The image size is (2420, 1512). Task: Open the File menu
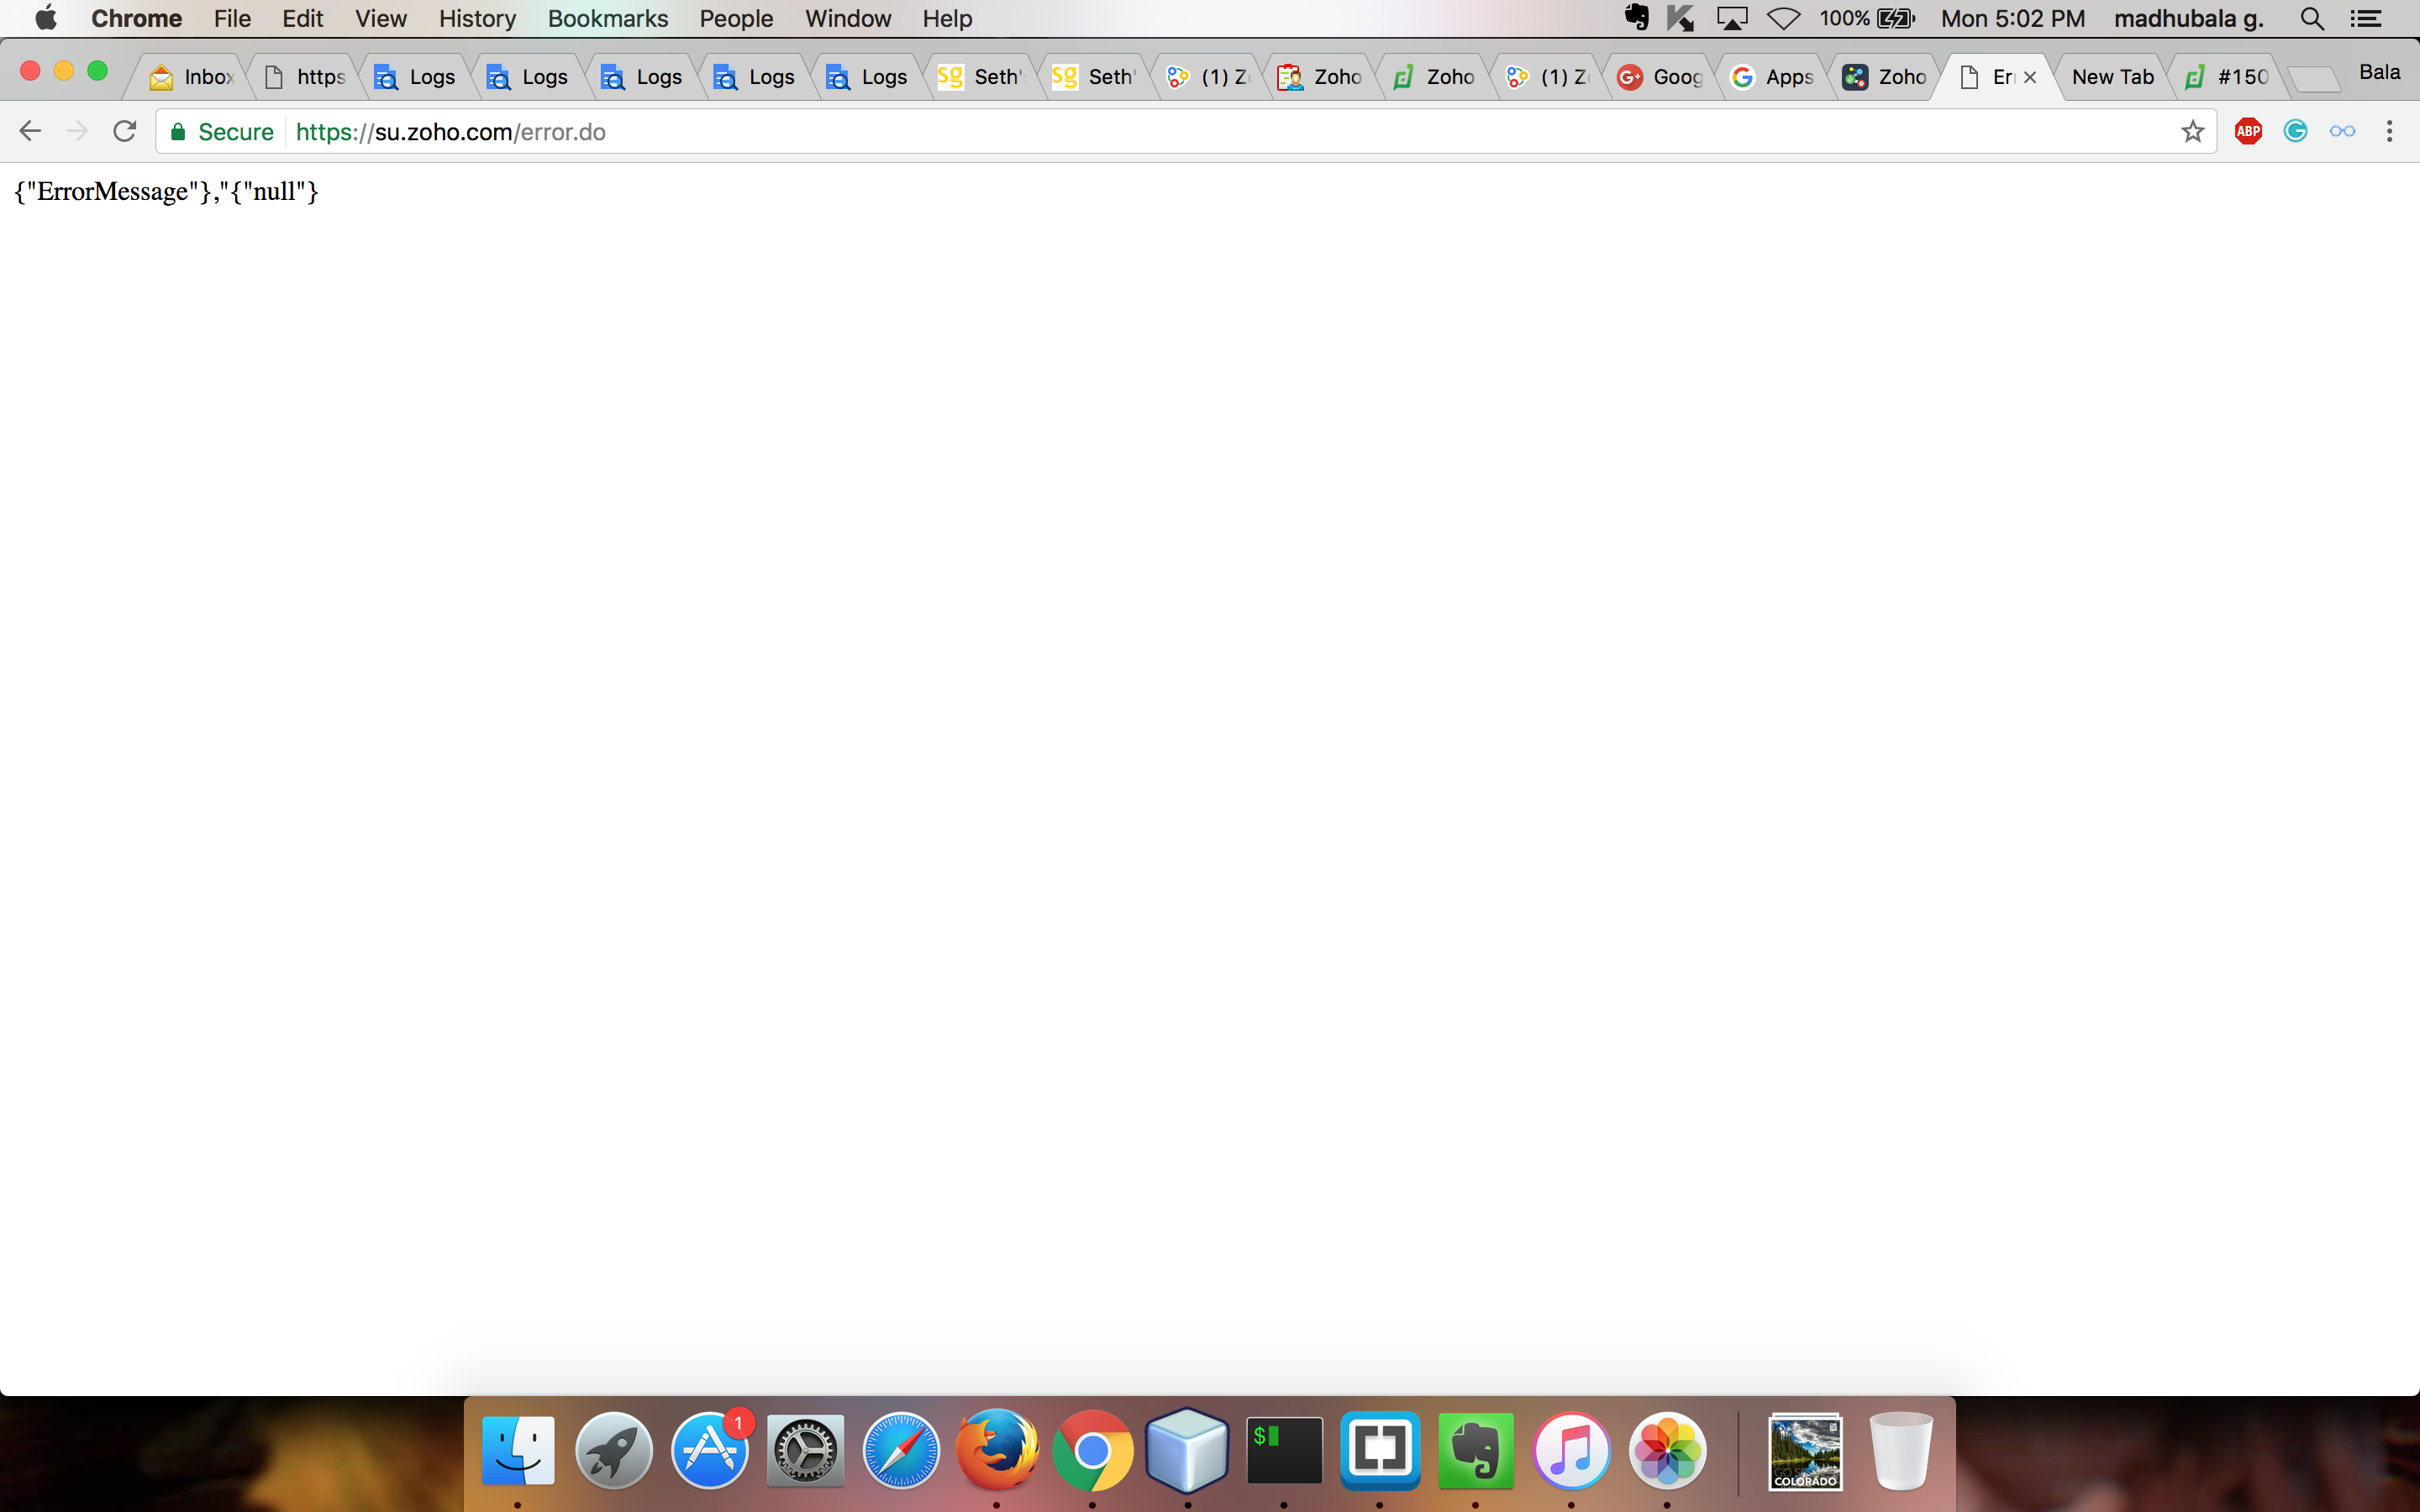(232, 18)
